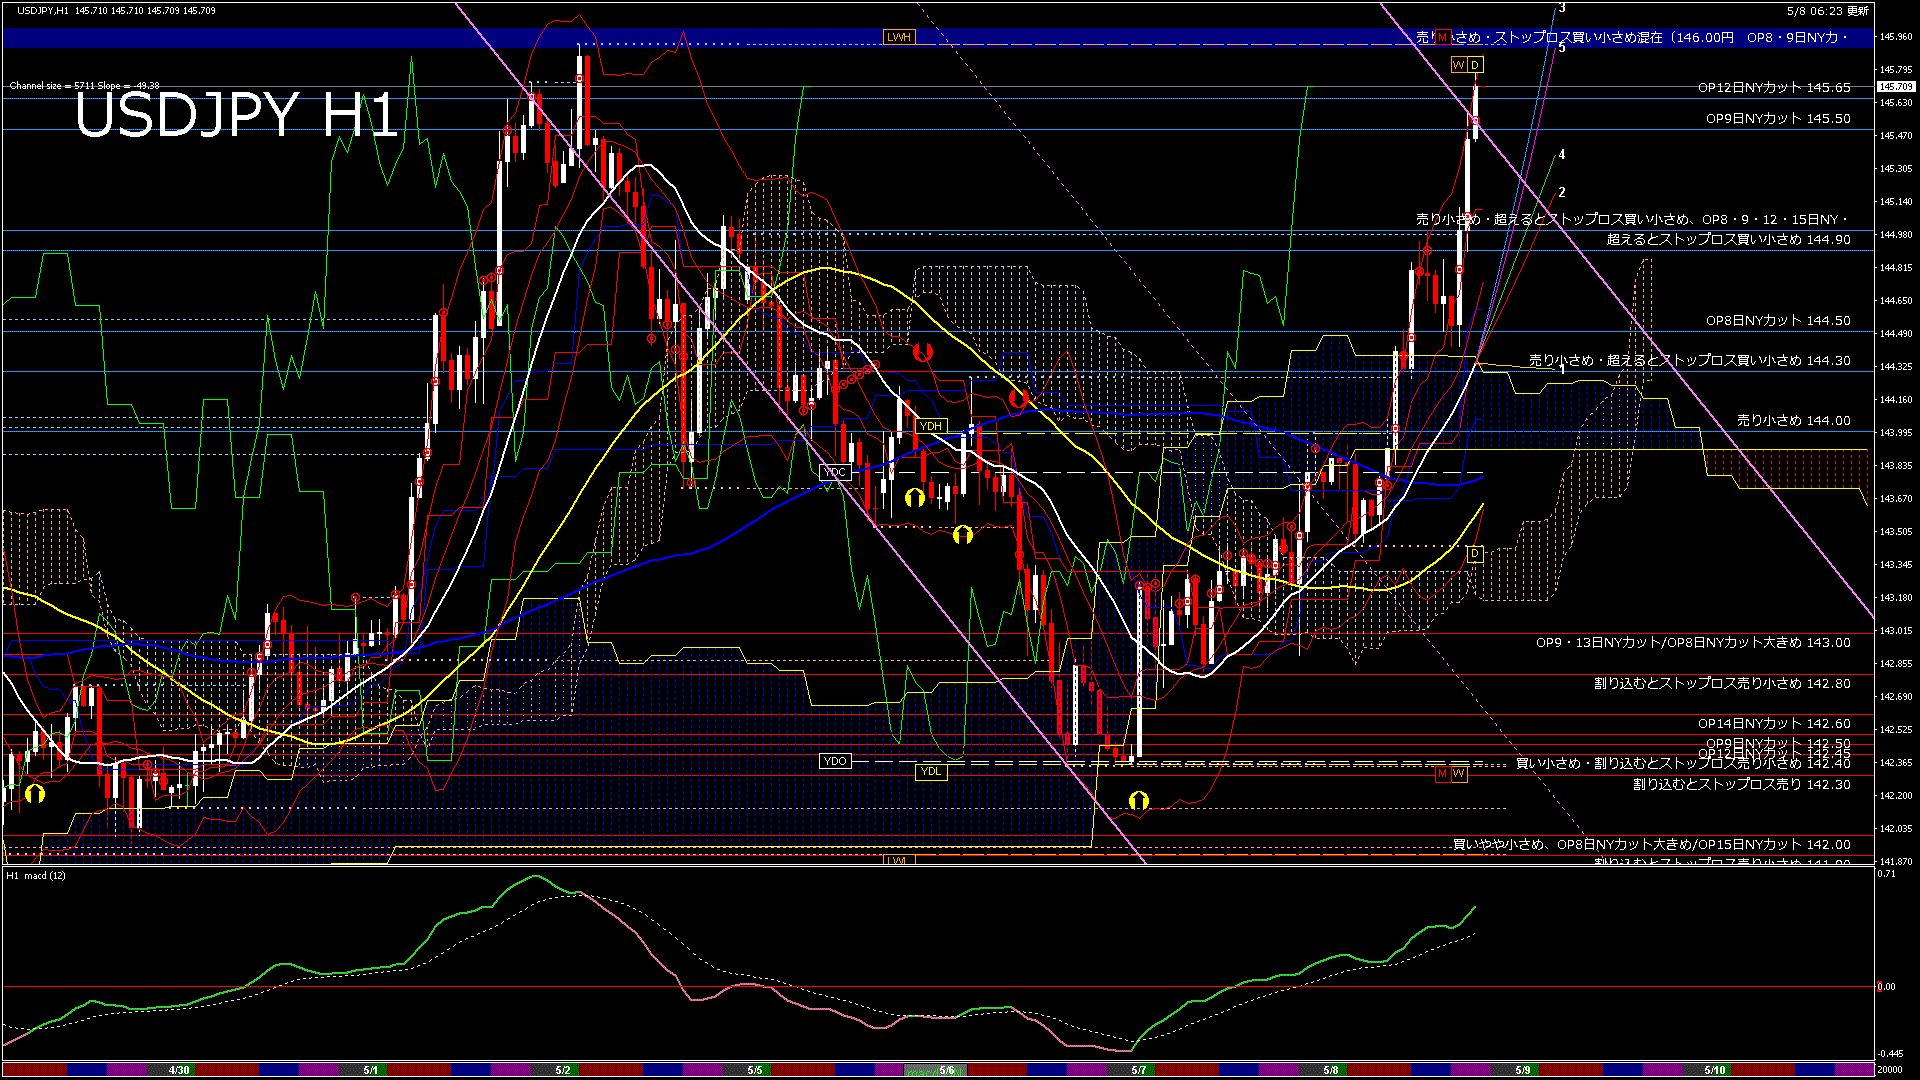Viewport: 1920px width, 1080px height.
Task: Click the 'OP8日NYカット 144.50' label
Action: 1778,321
